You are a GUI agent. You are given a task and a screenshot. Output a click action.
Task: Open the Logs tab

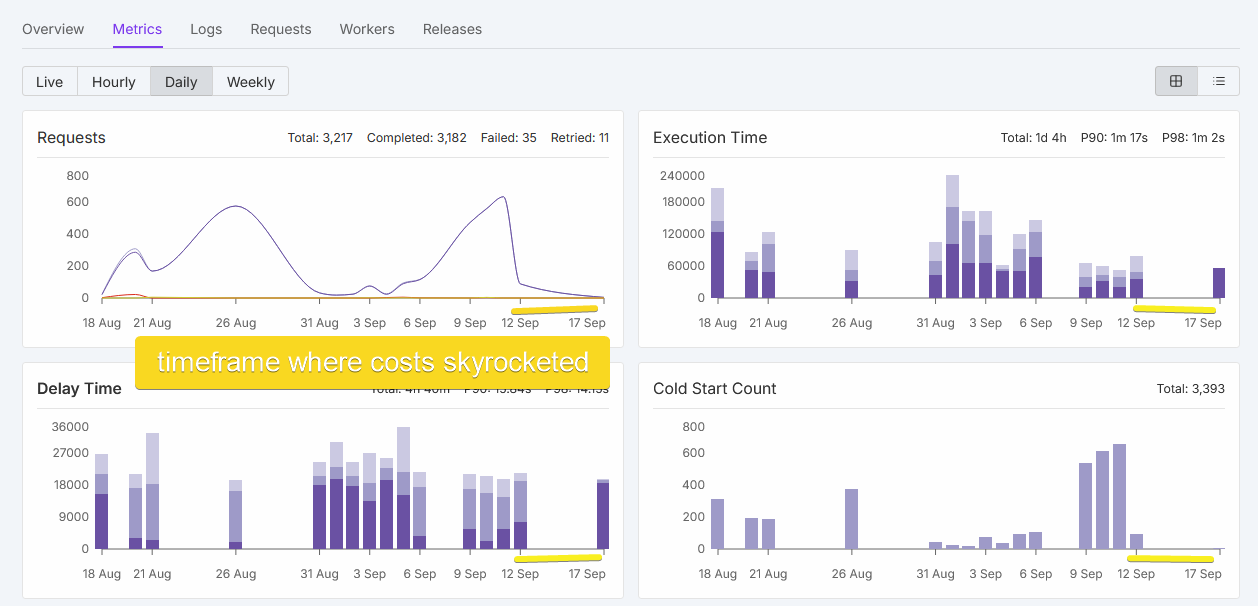(206, 29)
